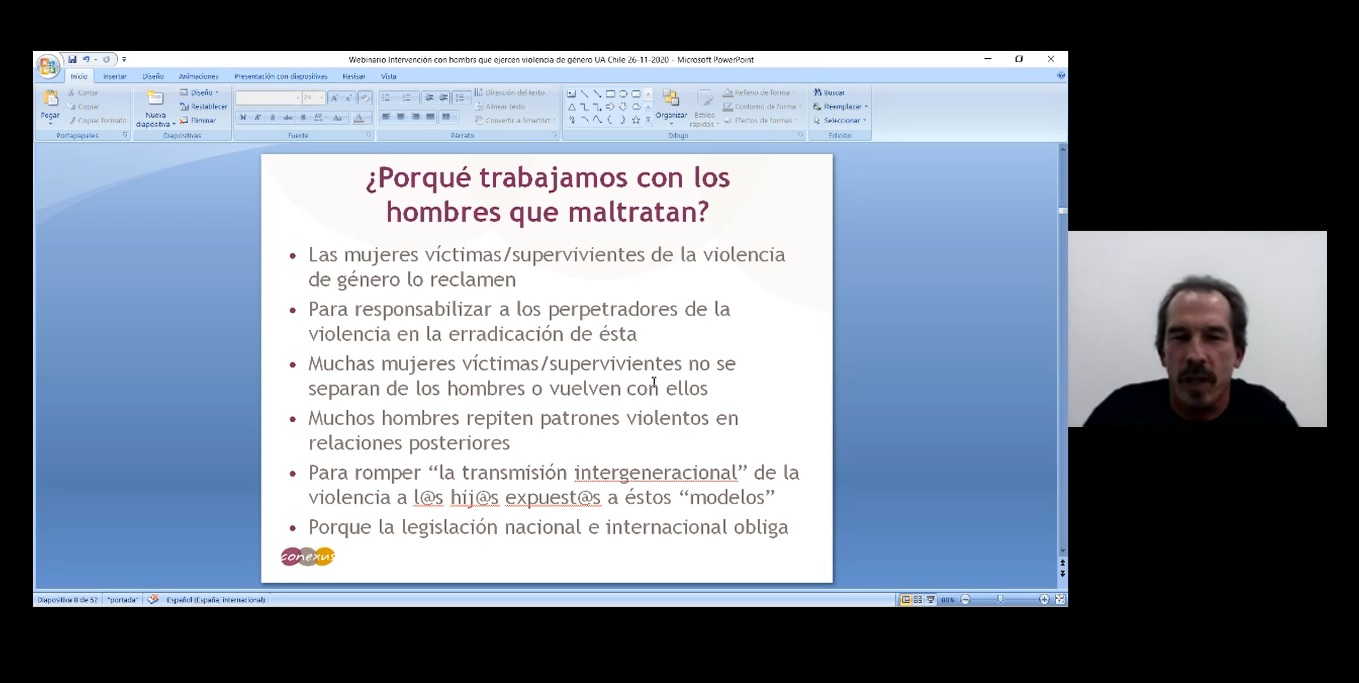Open Relleno de forma fill menu
This screenshot has height=683, width=1359.
pos(760,92)
